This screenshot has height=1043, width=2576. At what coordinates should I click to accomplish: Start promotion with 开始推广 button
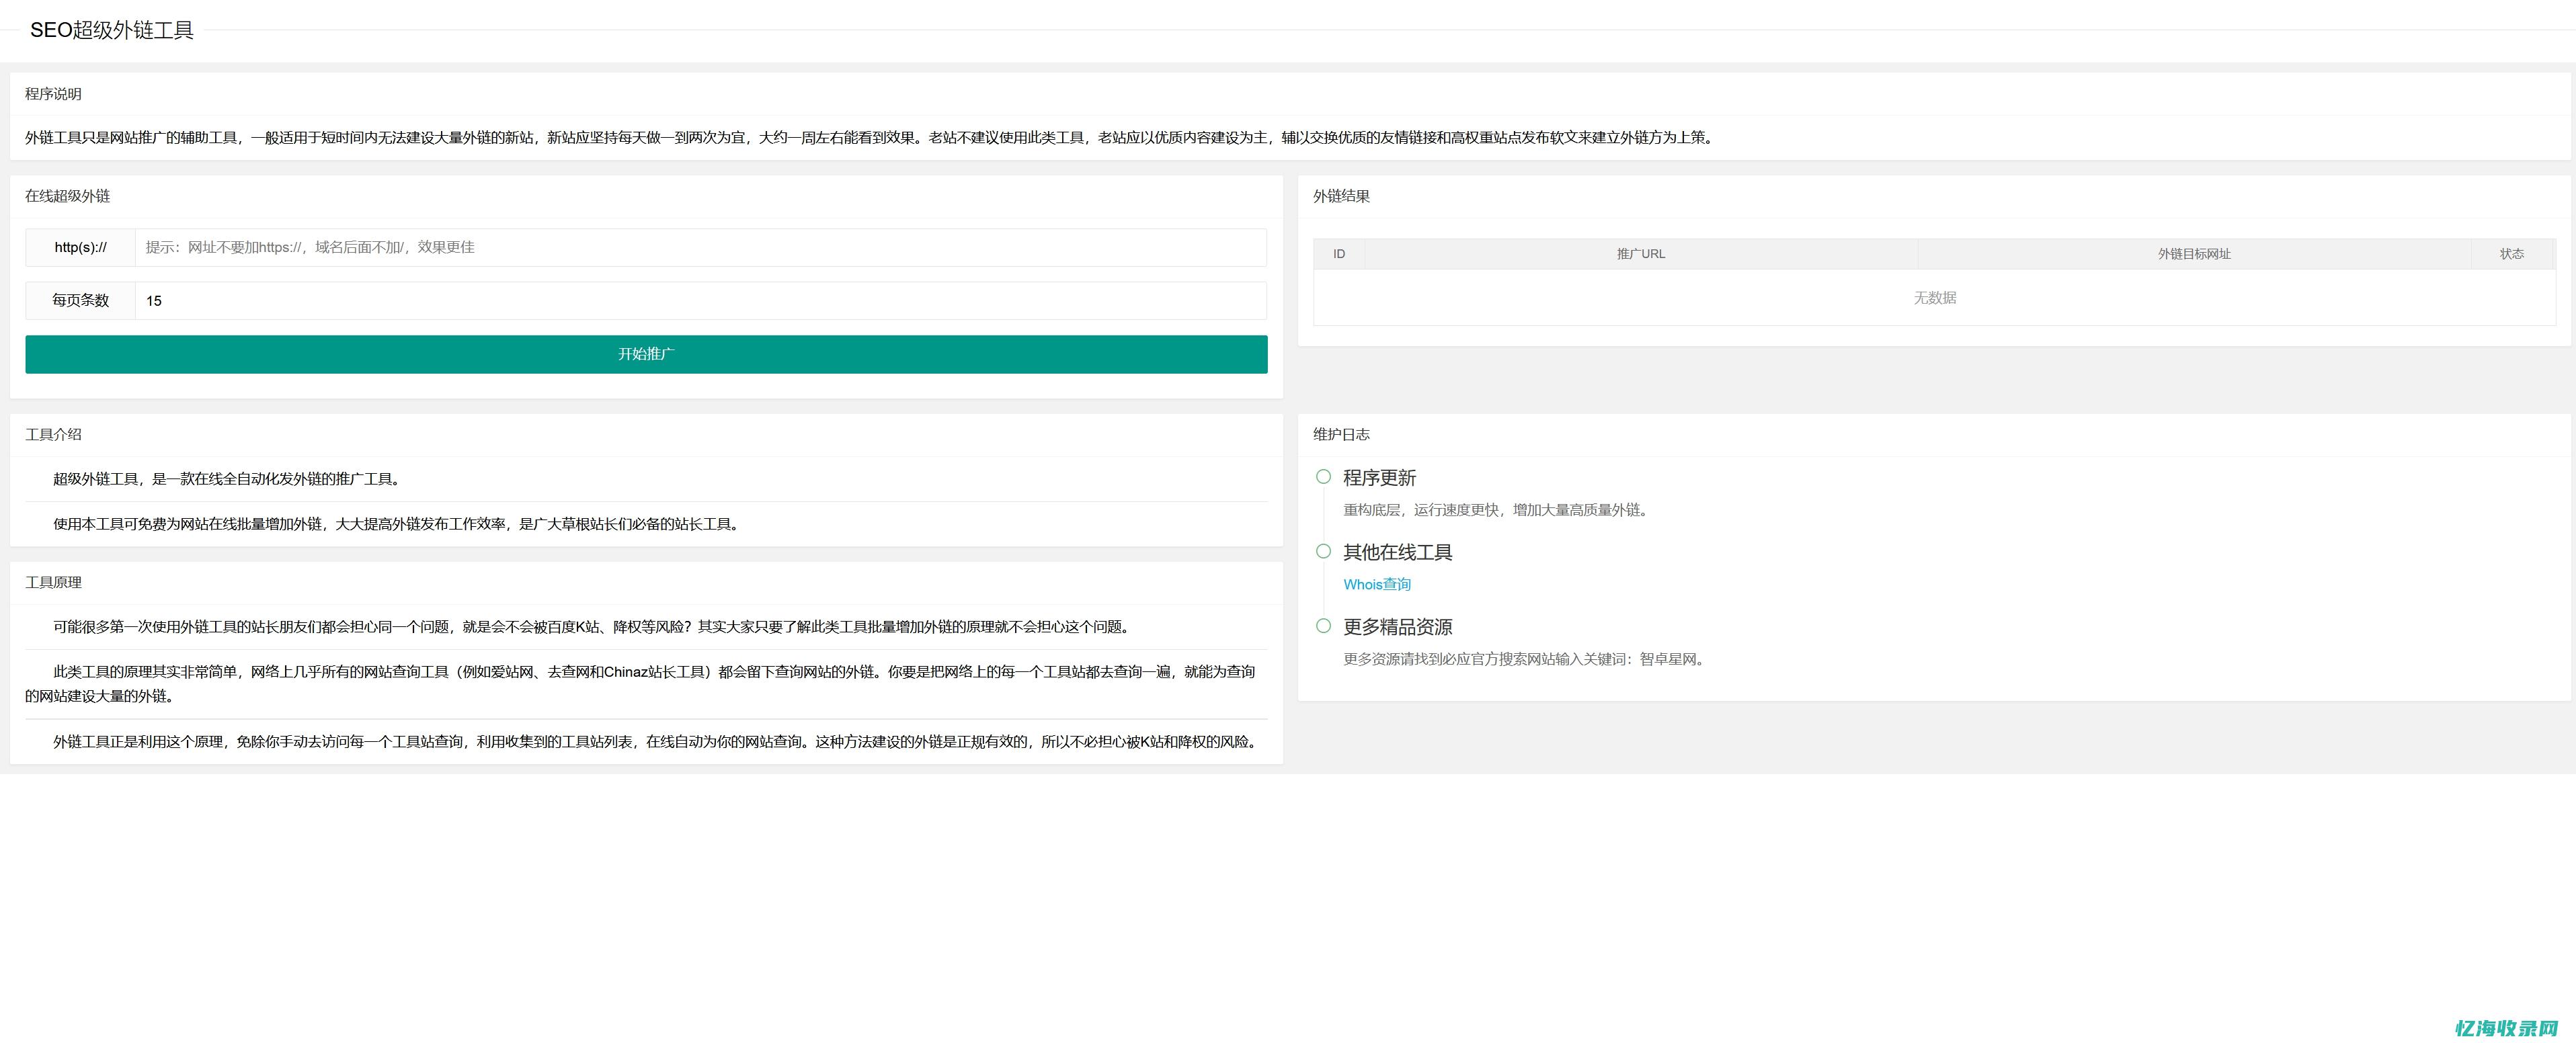click(x=646, y=354)
